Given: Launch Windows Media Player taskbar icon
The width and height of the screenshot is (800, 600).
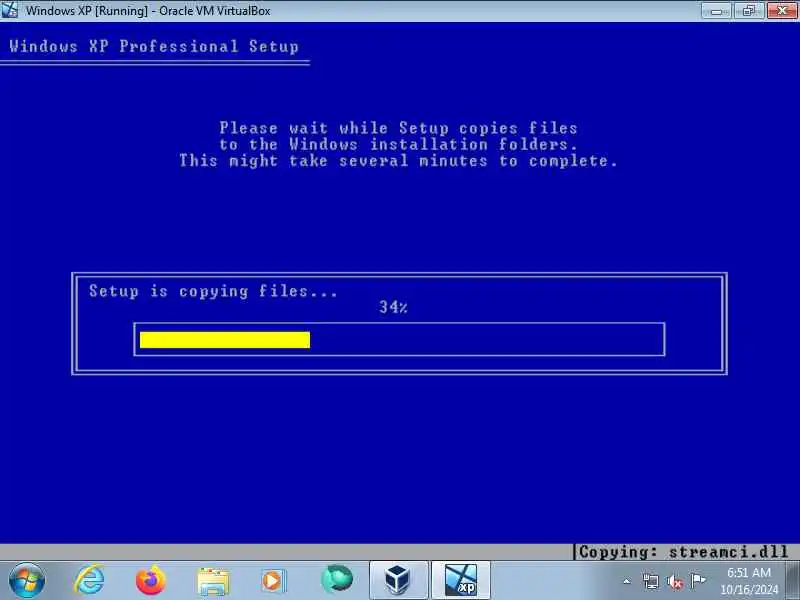Looking at the screenshot, I should [x=274, y=581].
